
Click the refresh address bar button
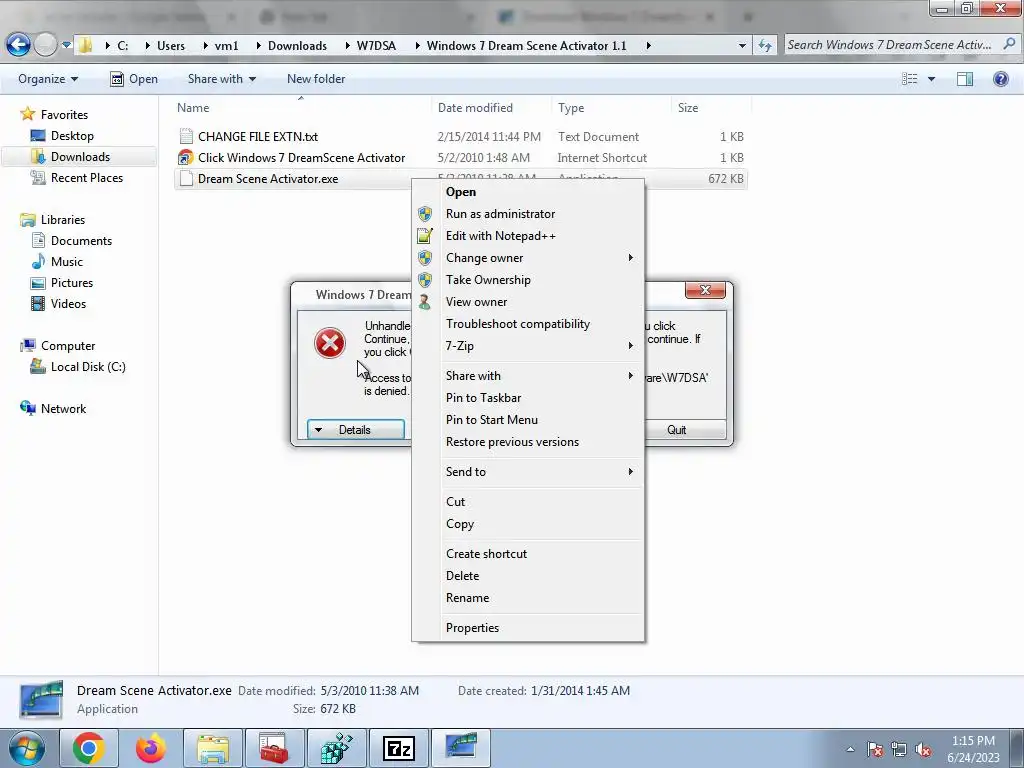pos(765,46)
